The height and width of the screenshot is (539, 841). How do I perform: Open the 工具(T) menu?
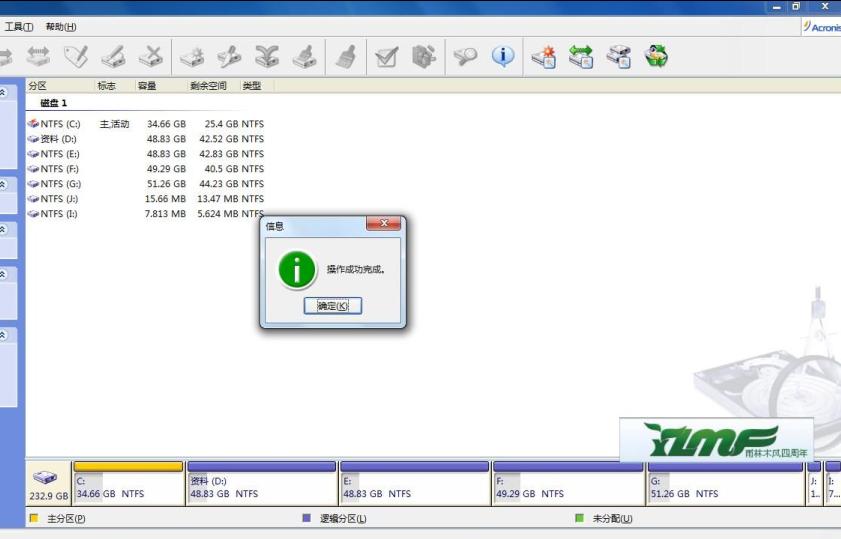coord(19,27)
